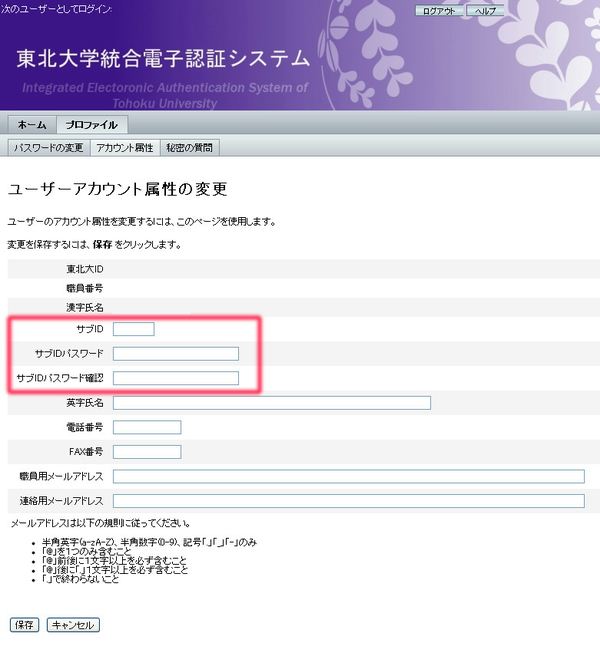
Task: Switch to the ホーム tab
Action: (x=32, y=125)
